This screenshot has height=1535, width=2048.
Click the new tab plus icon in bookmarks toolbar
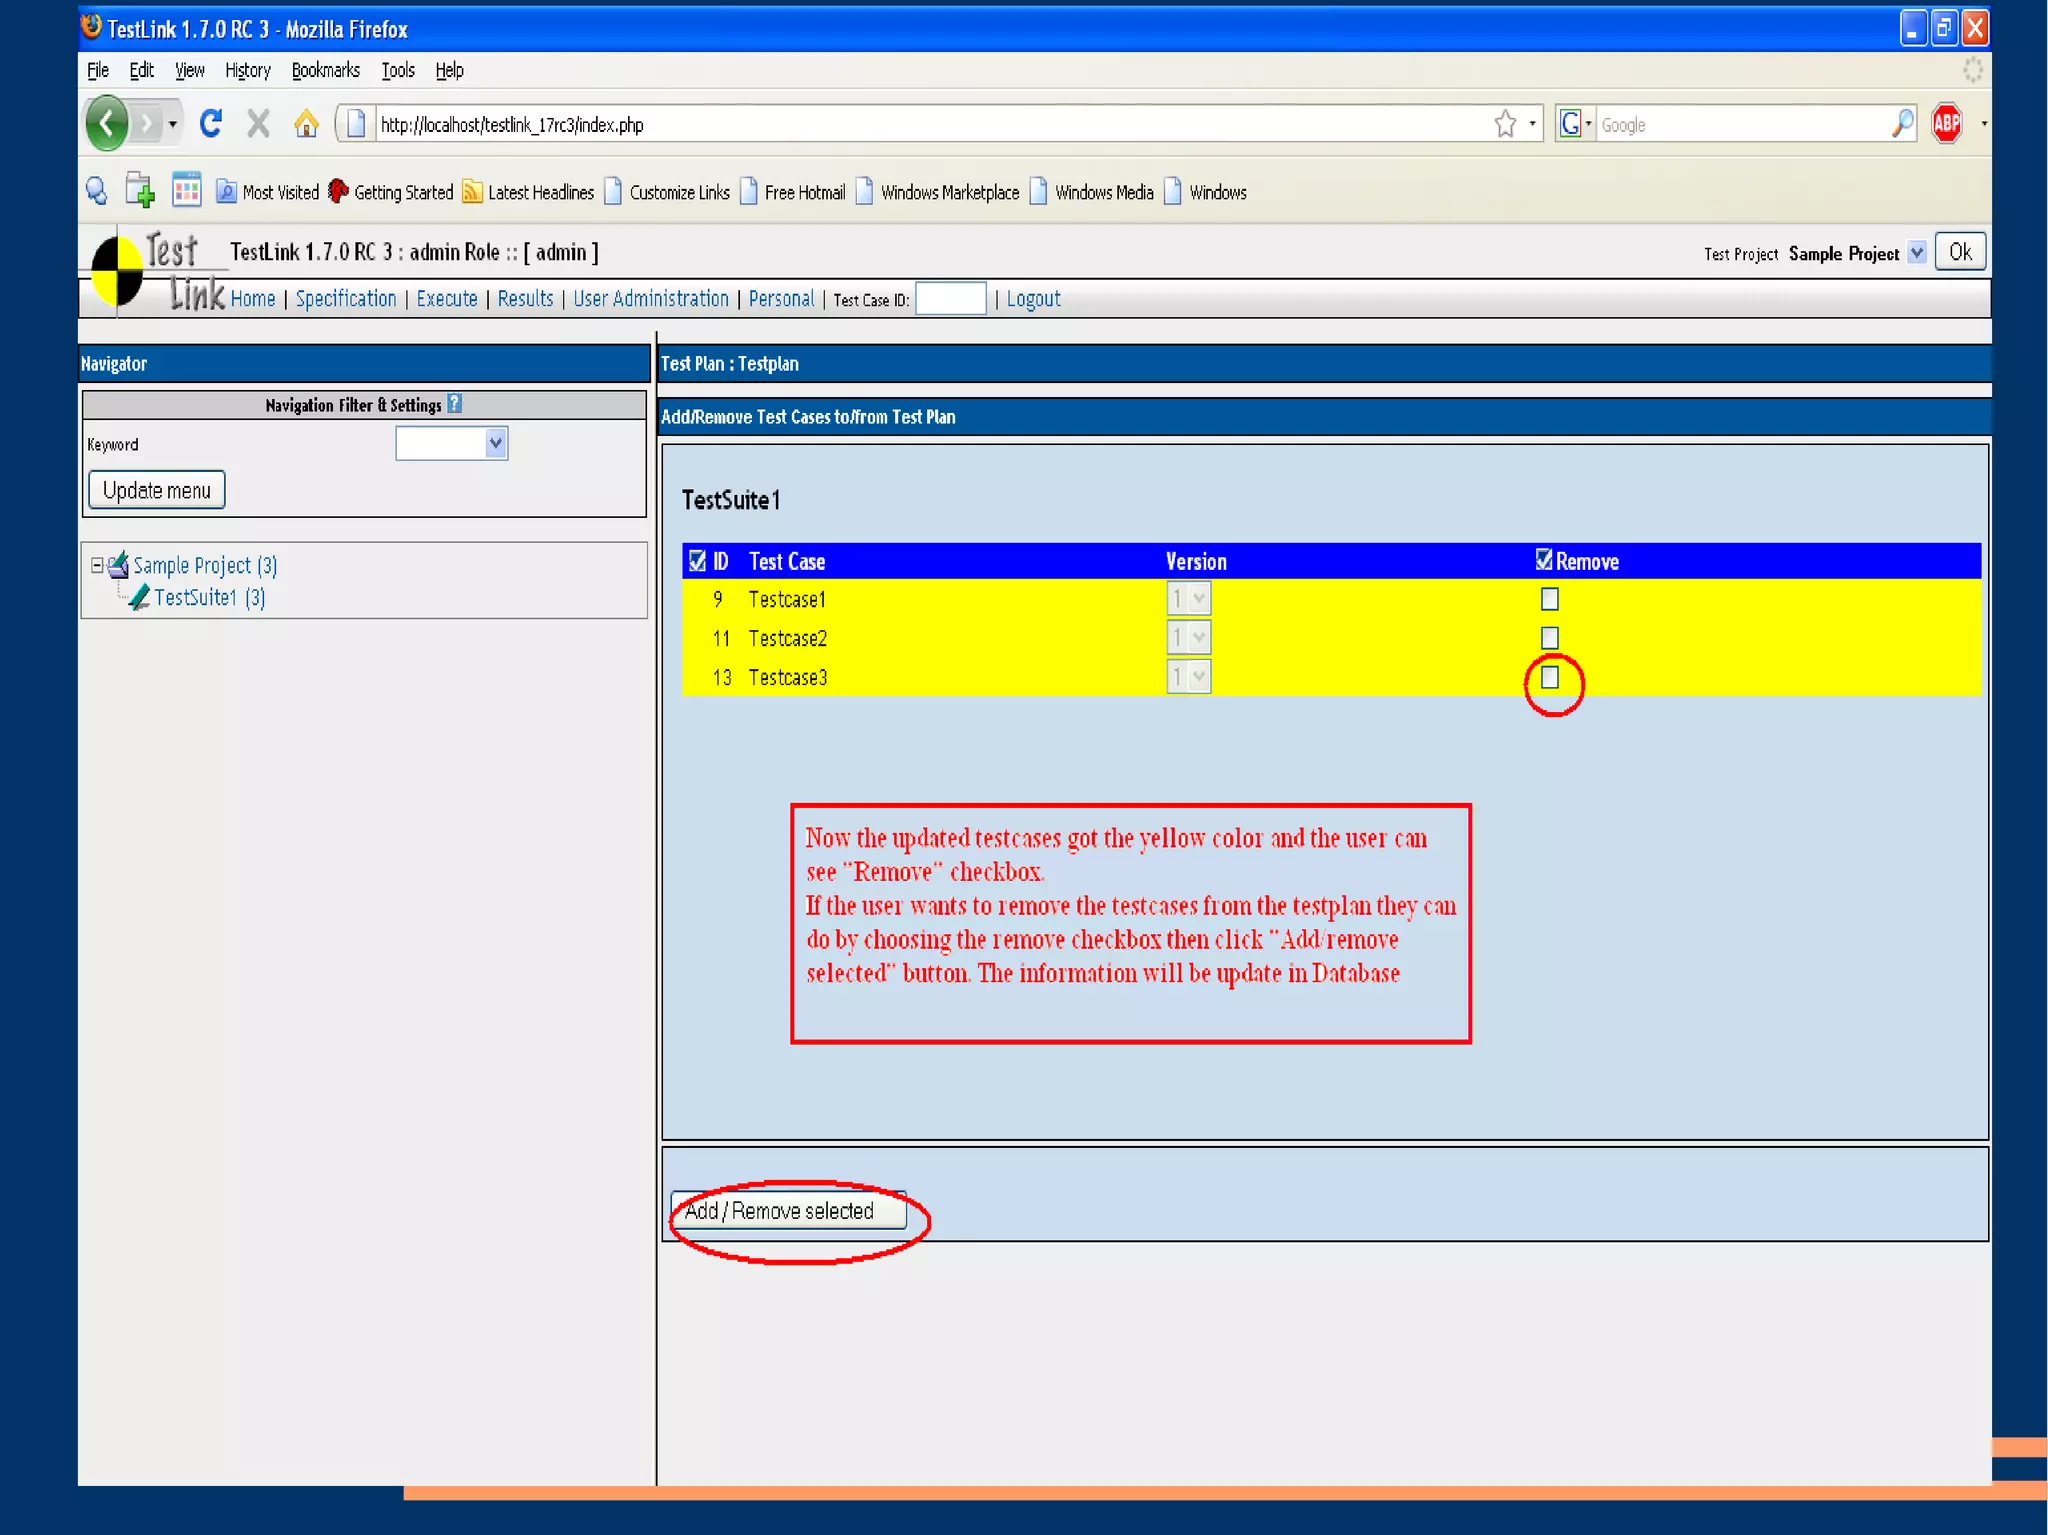pos(139,190)
